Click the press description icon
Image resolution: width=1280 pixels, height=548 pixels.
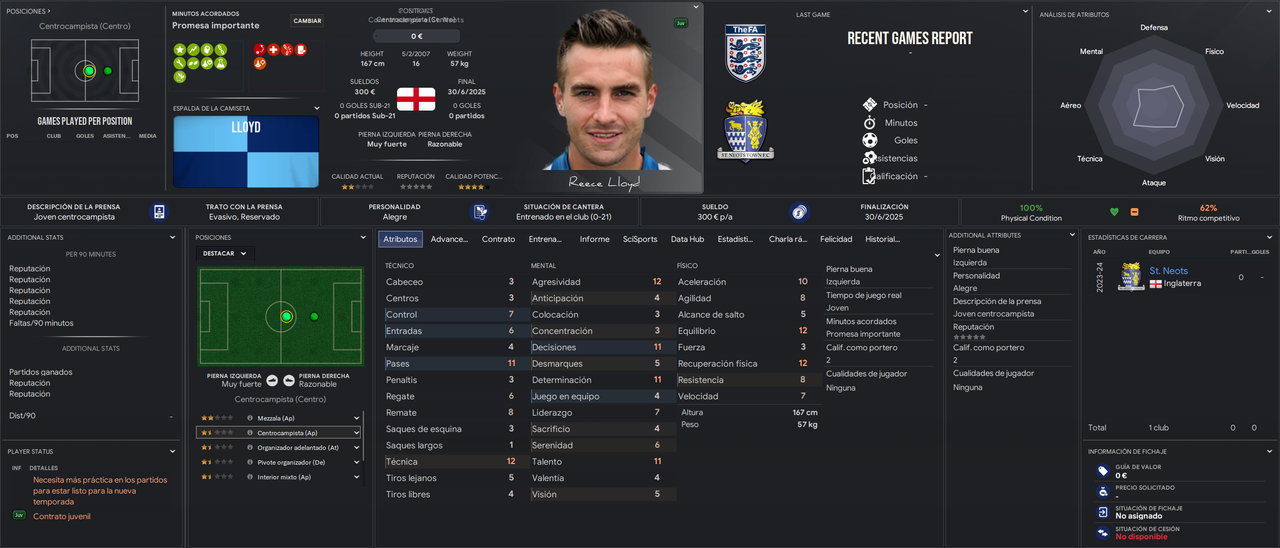(159, 212)
